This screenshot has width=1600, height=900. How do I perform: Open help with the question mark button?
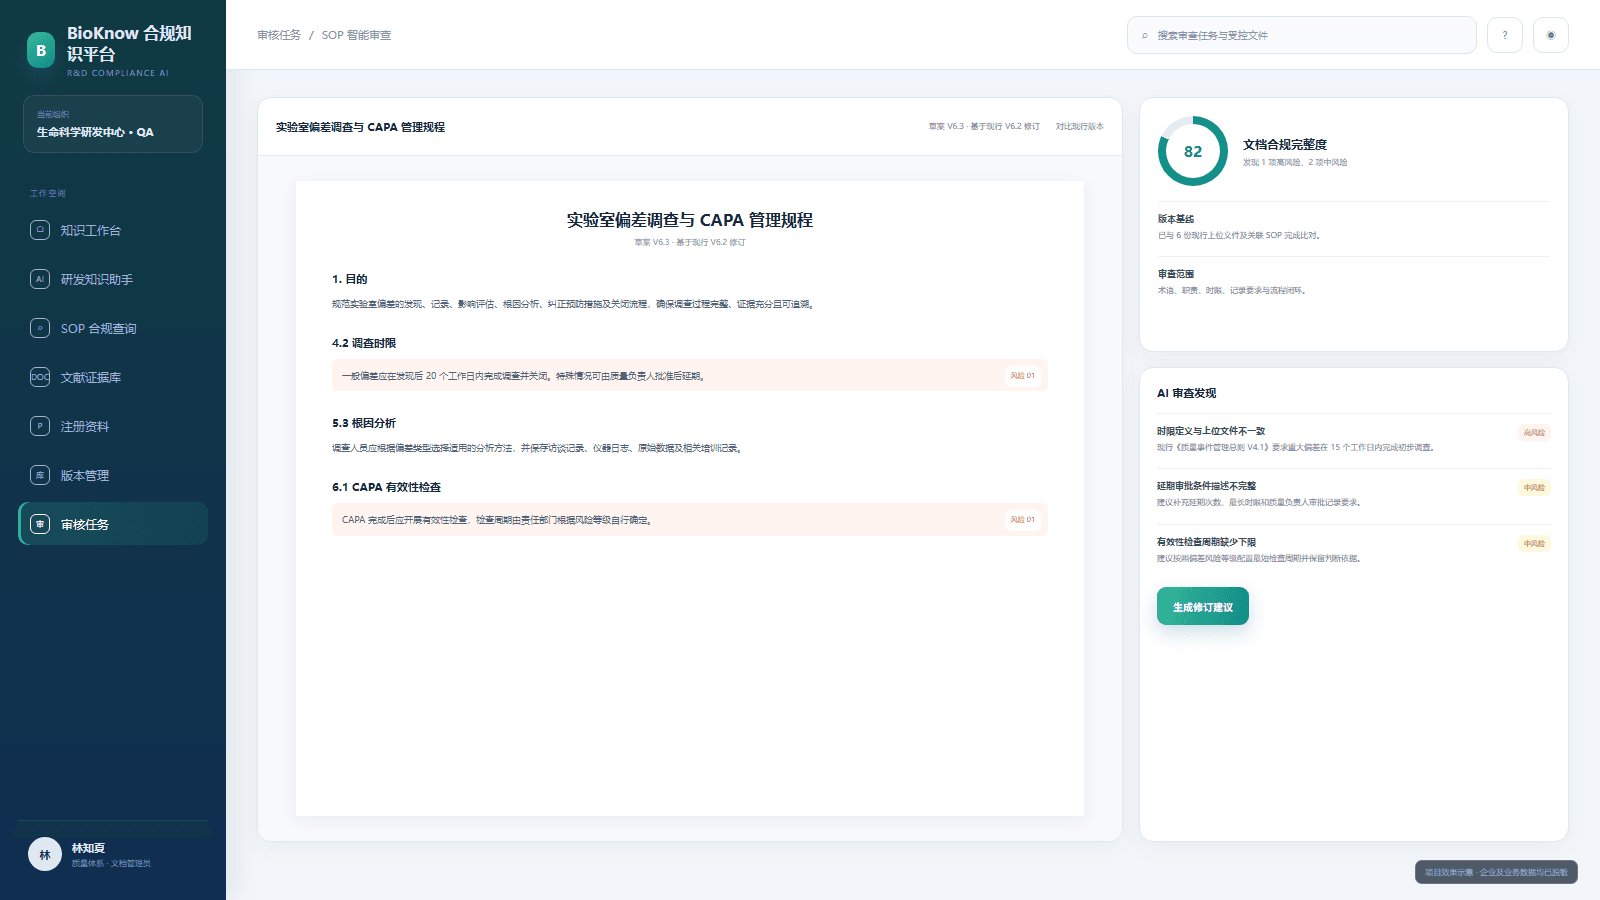click(x=1505, y=35)
